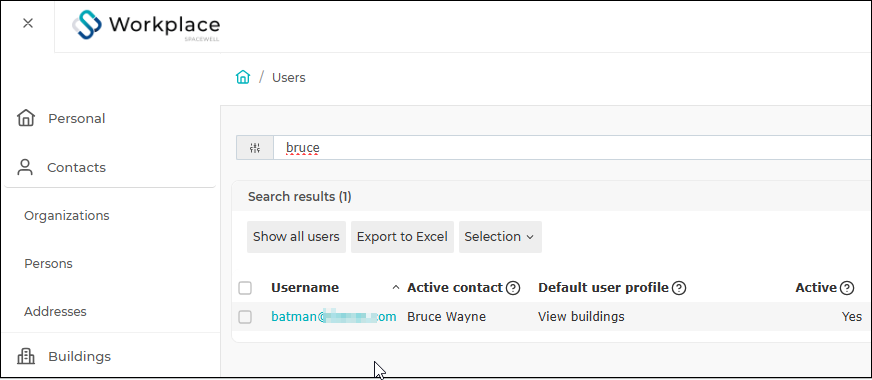
Task: Open the Selection dropdown
Action: pyautogui.click(x=500, y=237)
